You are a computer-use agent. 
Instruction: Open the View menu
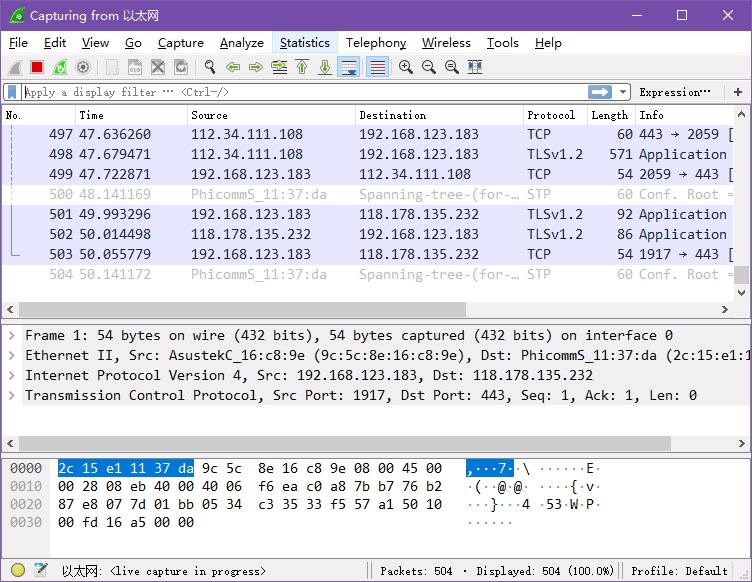click(x=95, y=43)
